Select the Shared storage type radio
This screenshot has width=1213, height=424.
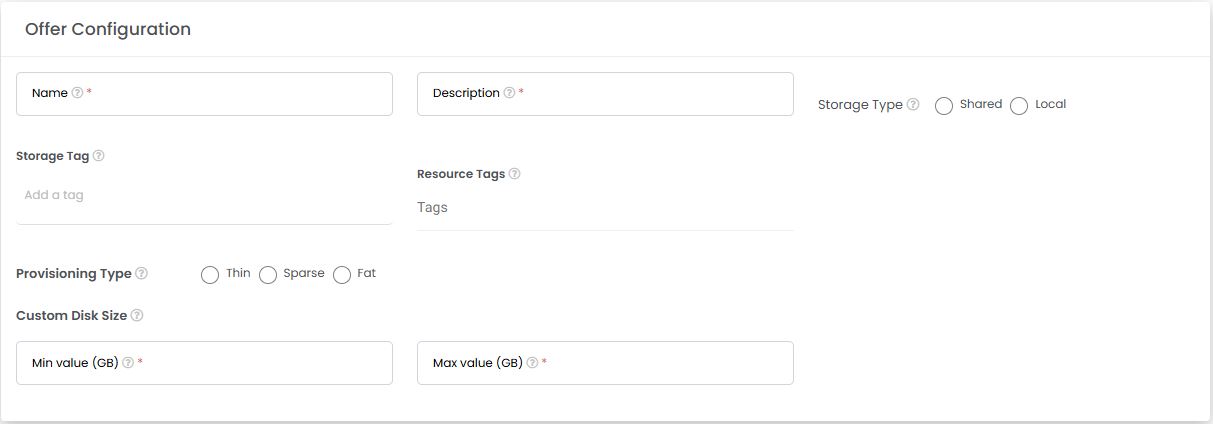pos(944,106)
